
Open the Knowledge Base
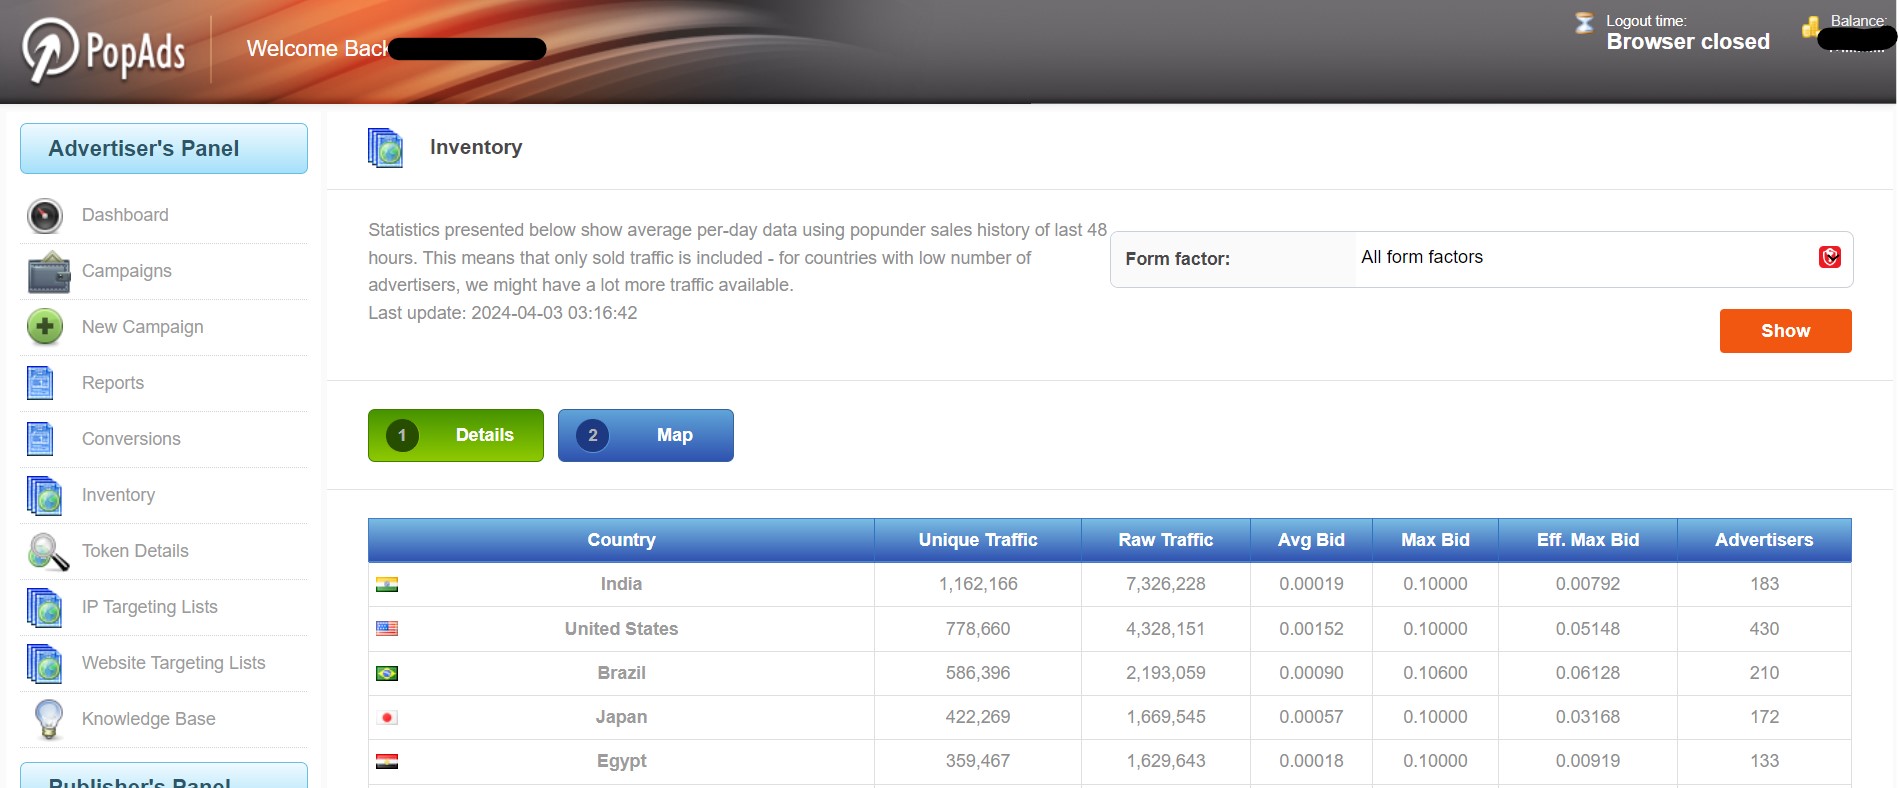pyautogui.click(x=149, y=719)
